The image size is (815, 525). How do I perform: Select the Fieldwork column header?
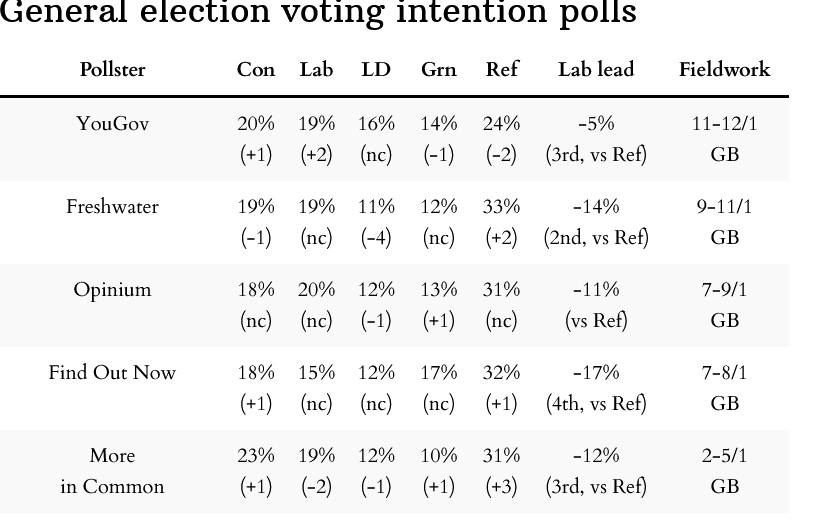724,70
